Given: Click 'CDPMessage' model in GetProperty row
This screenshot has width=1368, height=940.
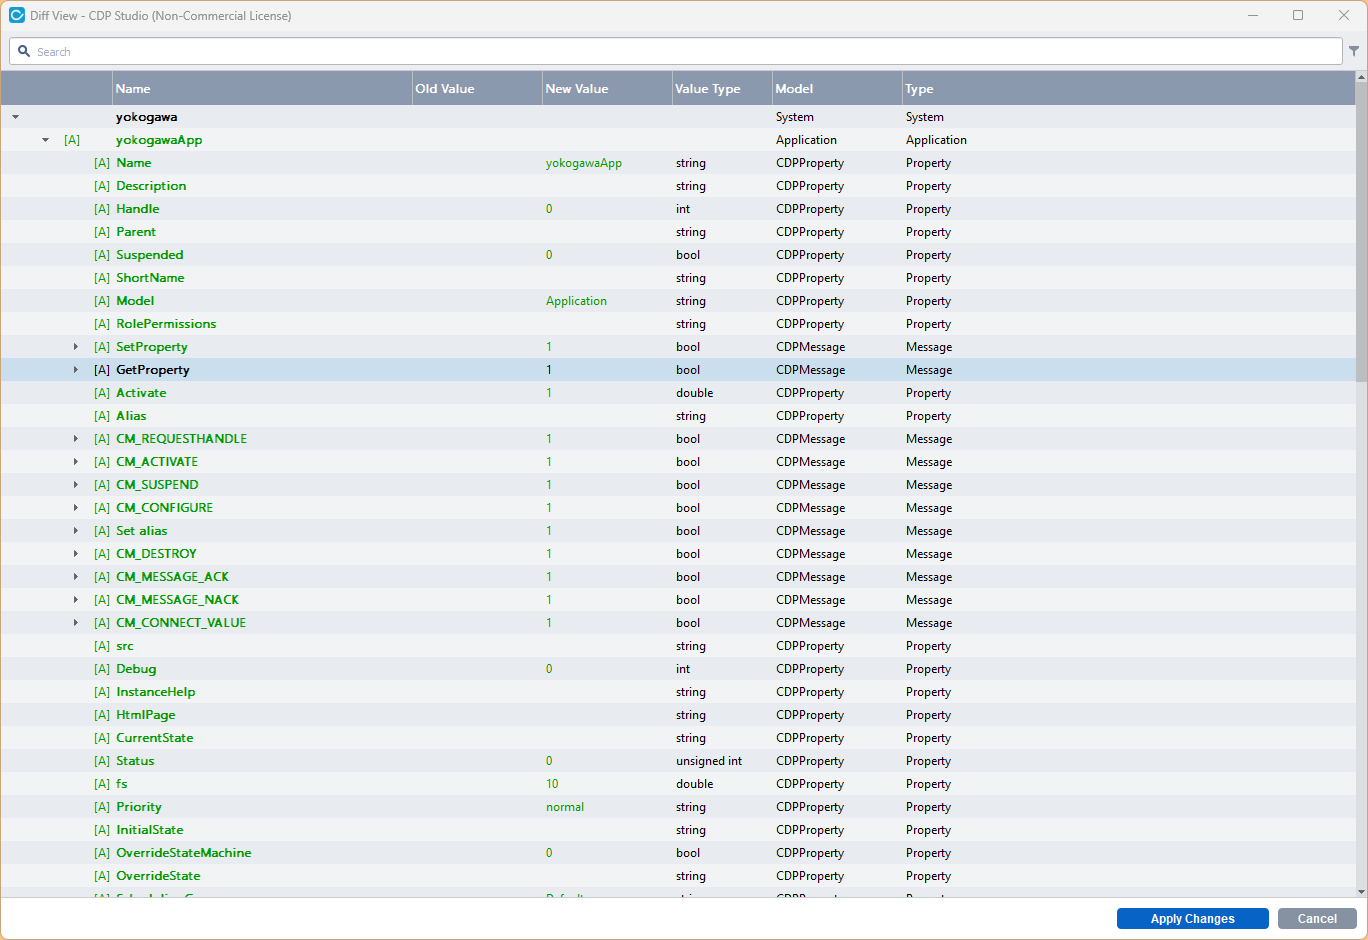Looking at the screenshot, I should click(x=810, y=370).
